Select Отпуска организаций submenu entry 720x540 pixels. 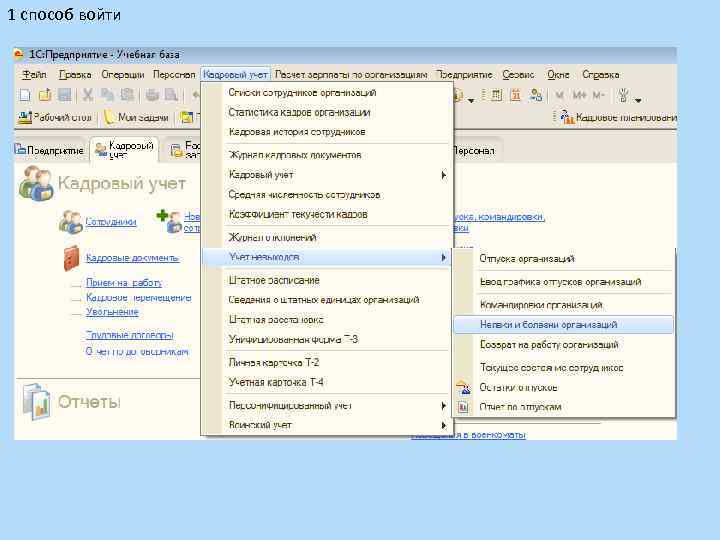(527, 259)
